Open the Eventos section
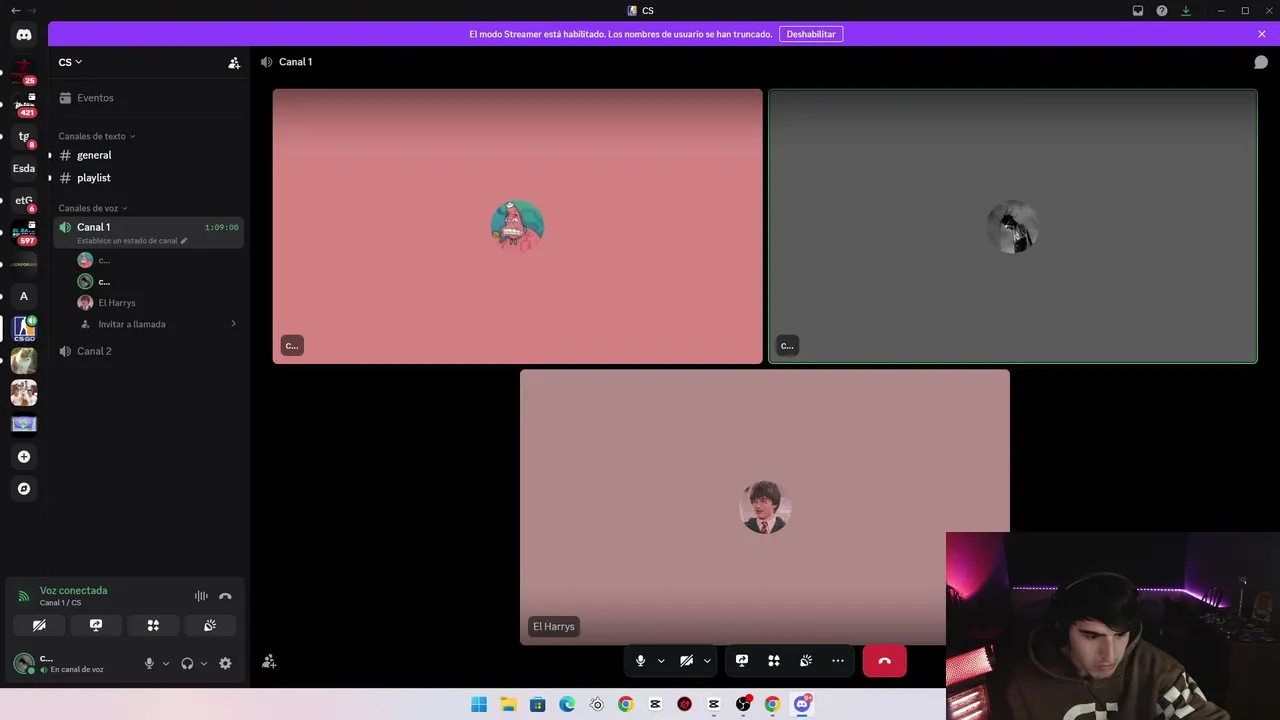 click(148, 98)
